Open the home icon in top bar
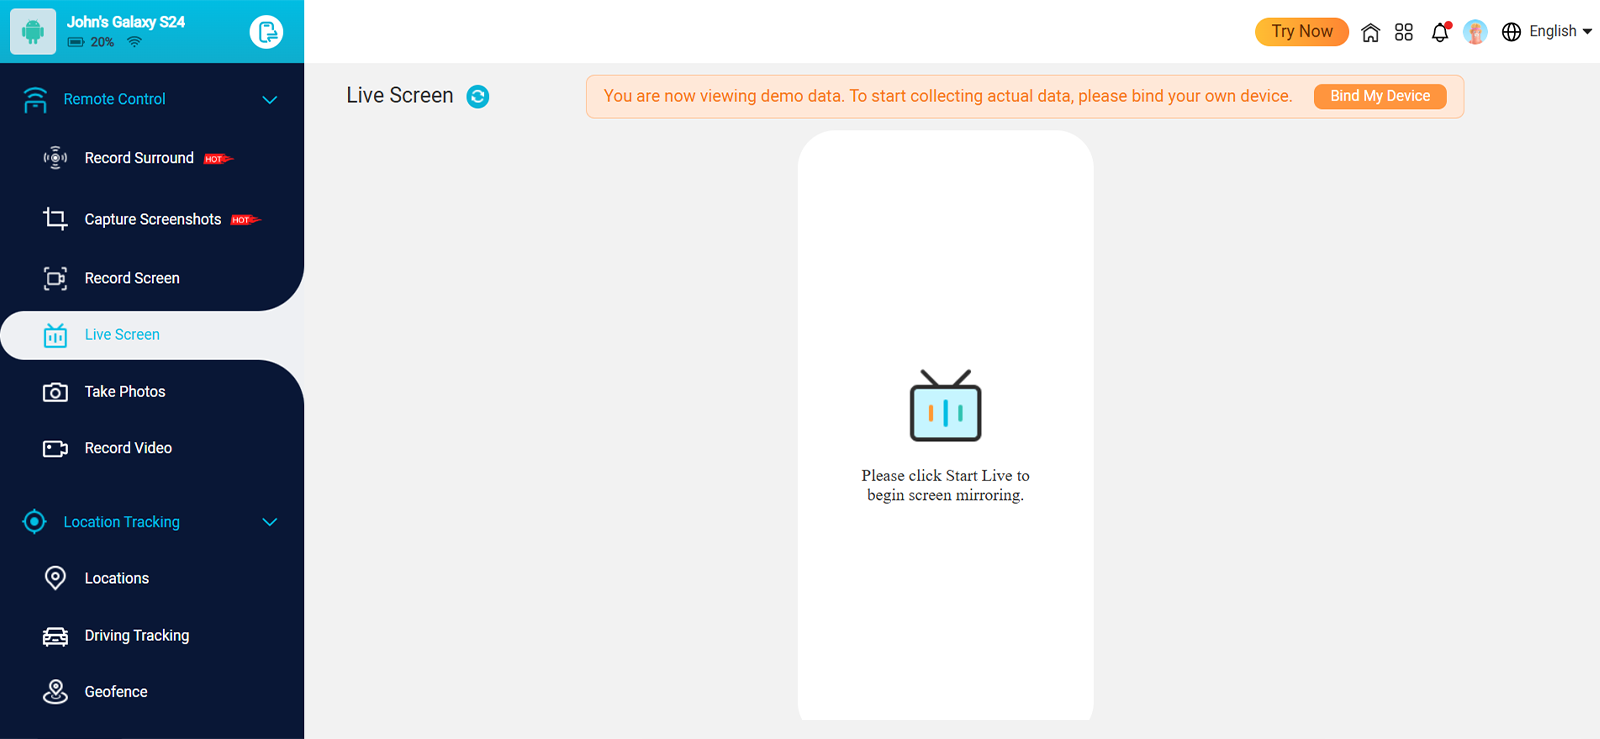This screenshot has width=1600, height=739. point(1370,32)
